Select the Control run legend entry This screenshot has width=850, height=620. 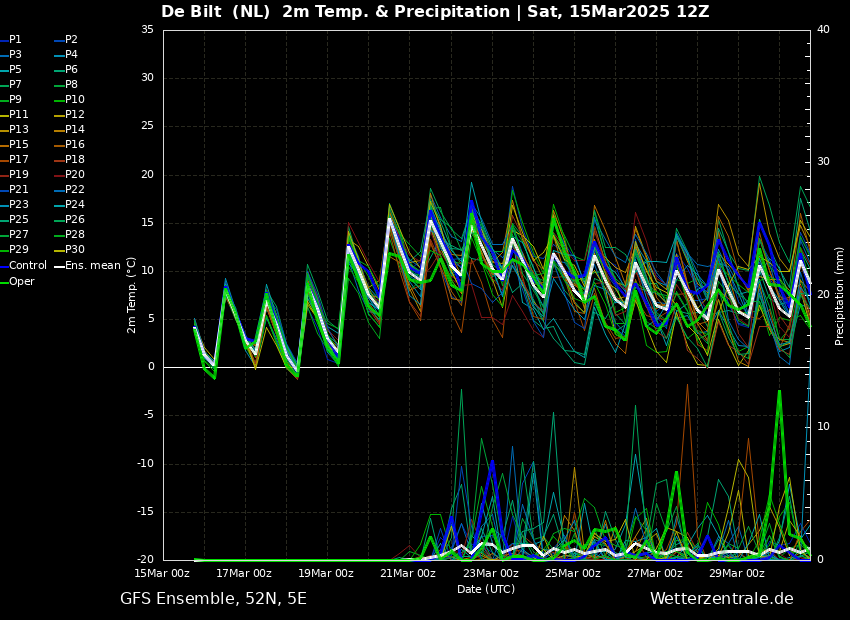27,266
